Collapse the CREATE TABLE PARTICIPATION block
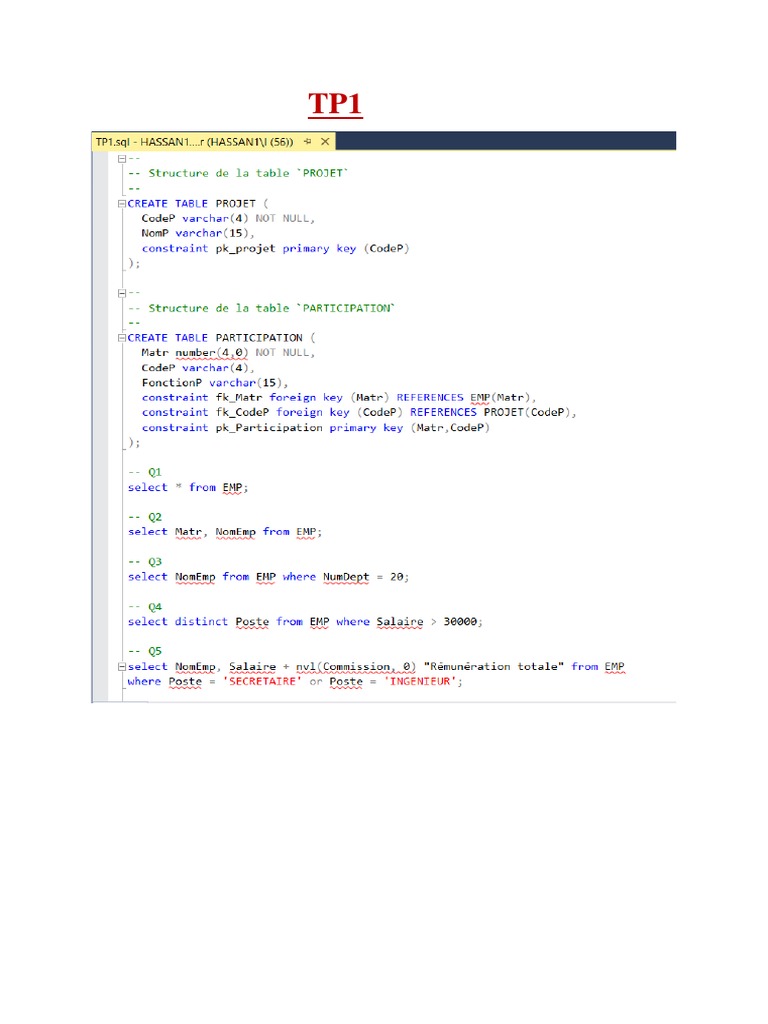This screenshot has width=768, height=1024. [x=121, y=338]
